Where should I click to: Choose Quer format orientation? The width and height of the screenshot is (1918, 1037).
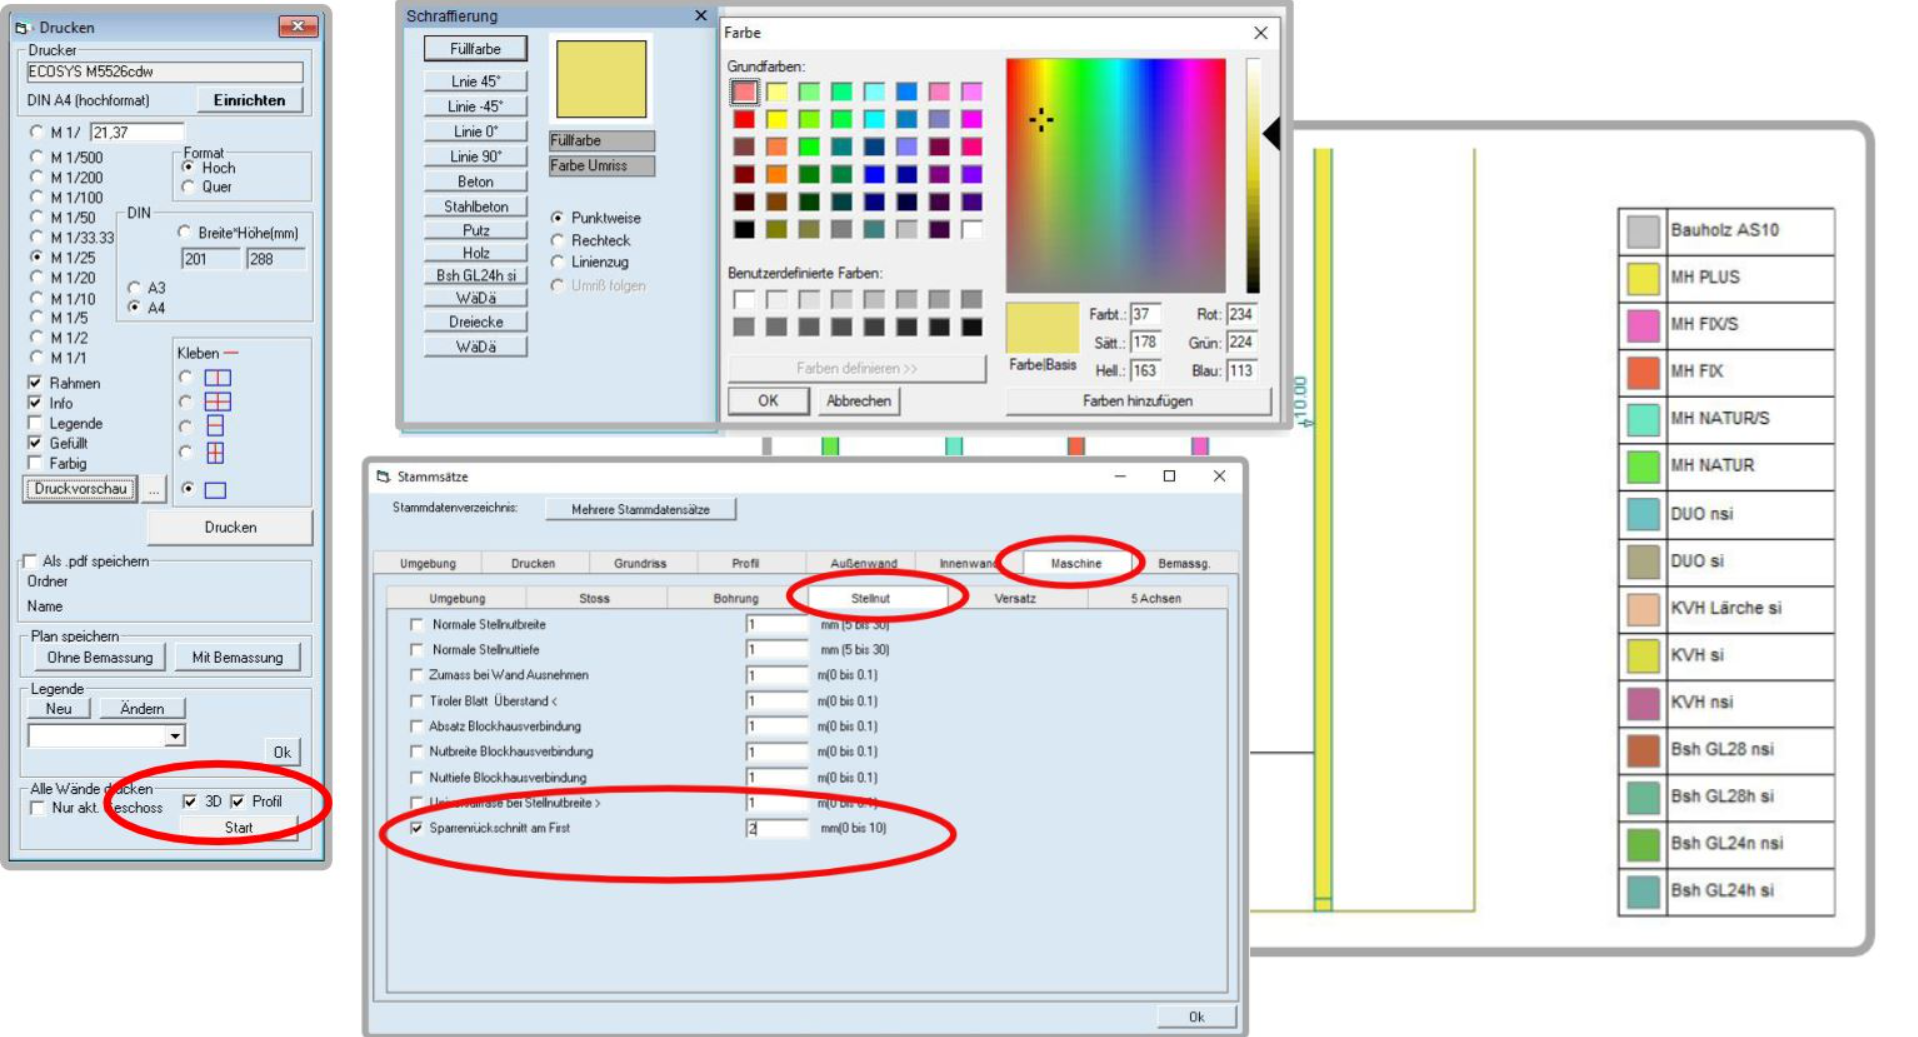[188, 187]
